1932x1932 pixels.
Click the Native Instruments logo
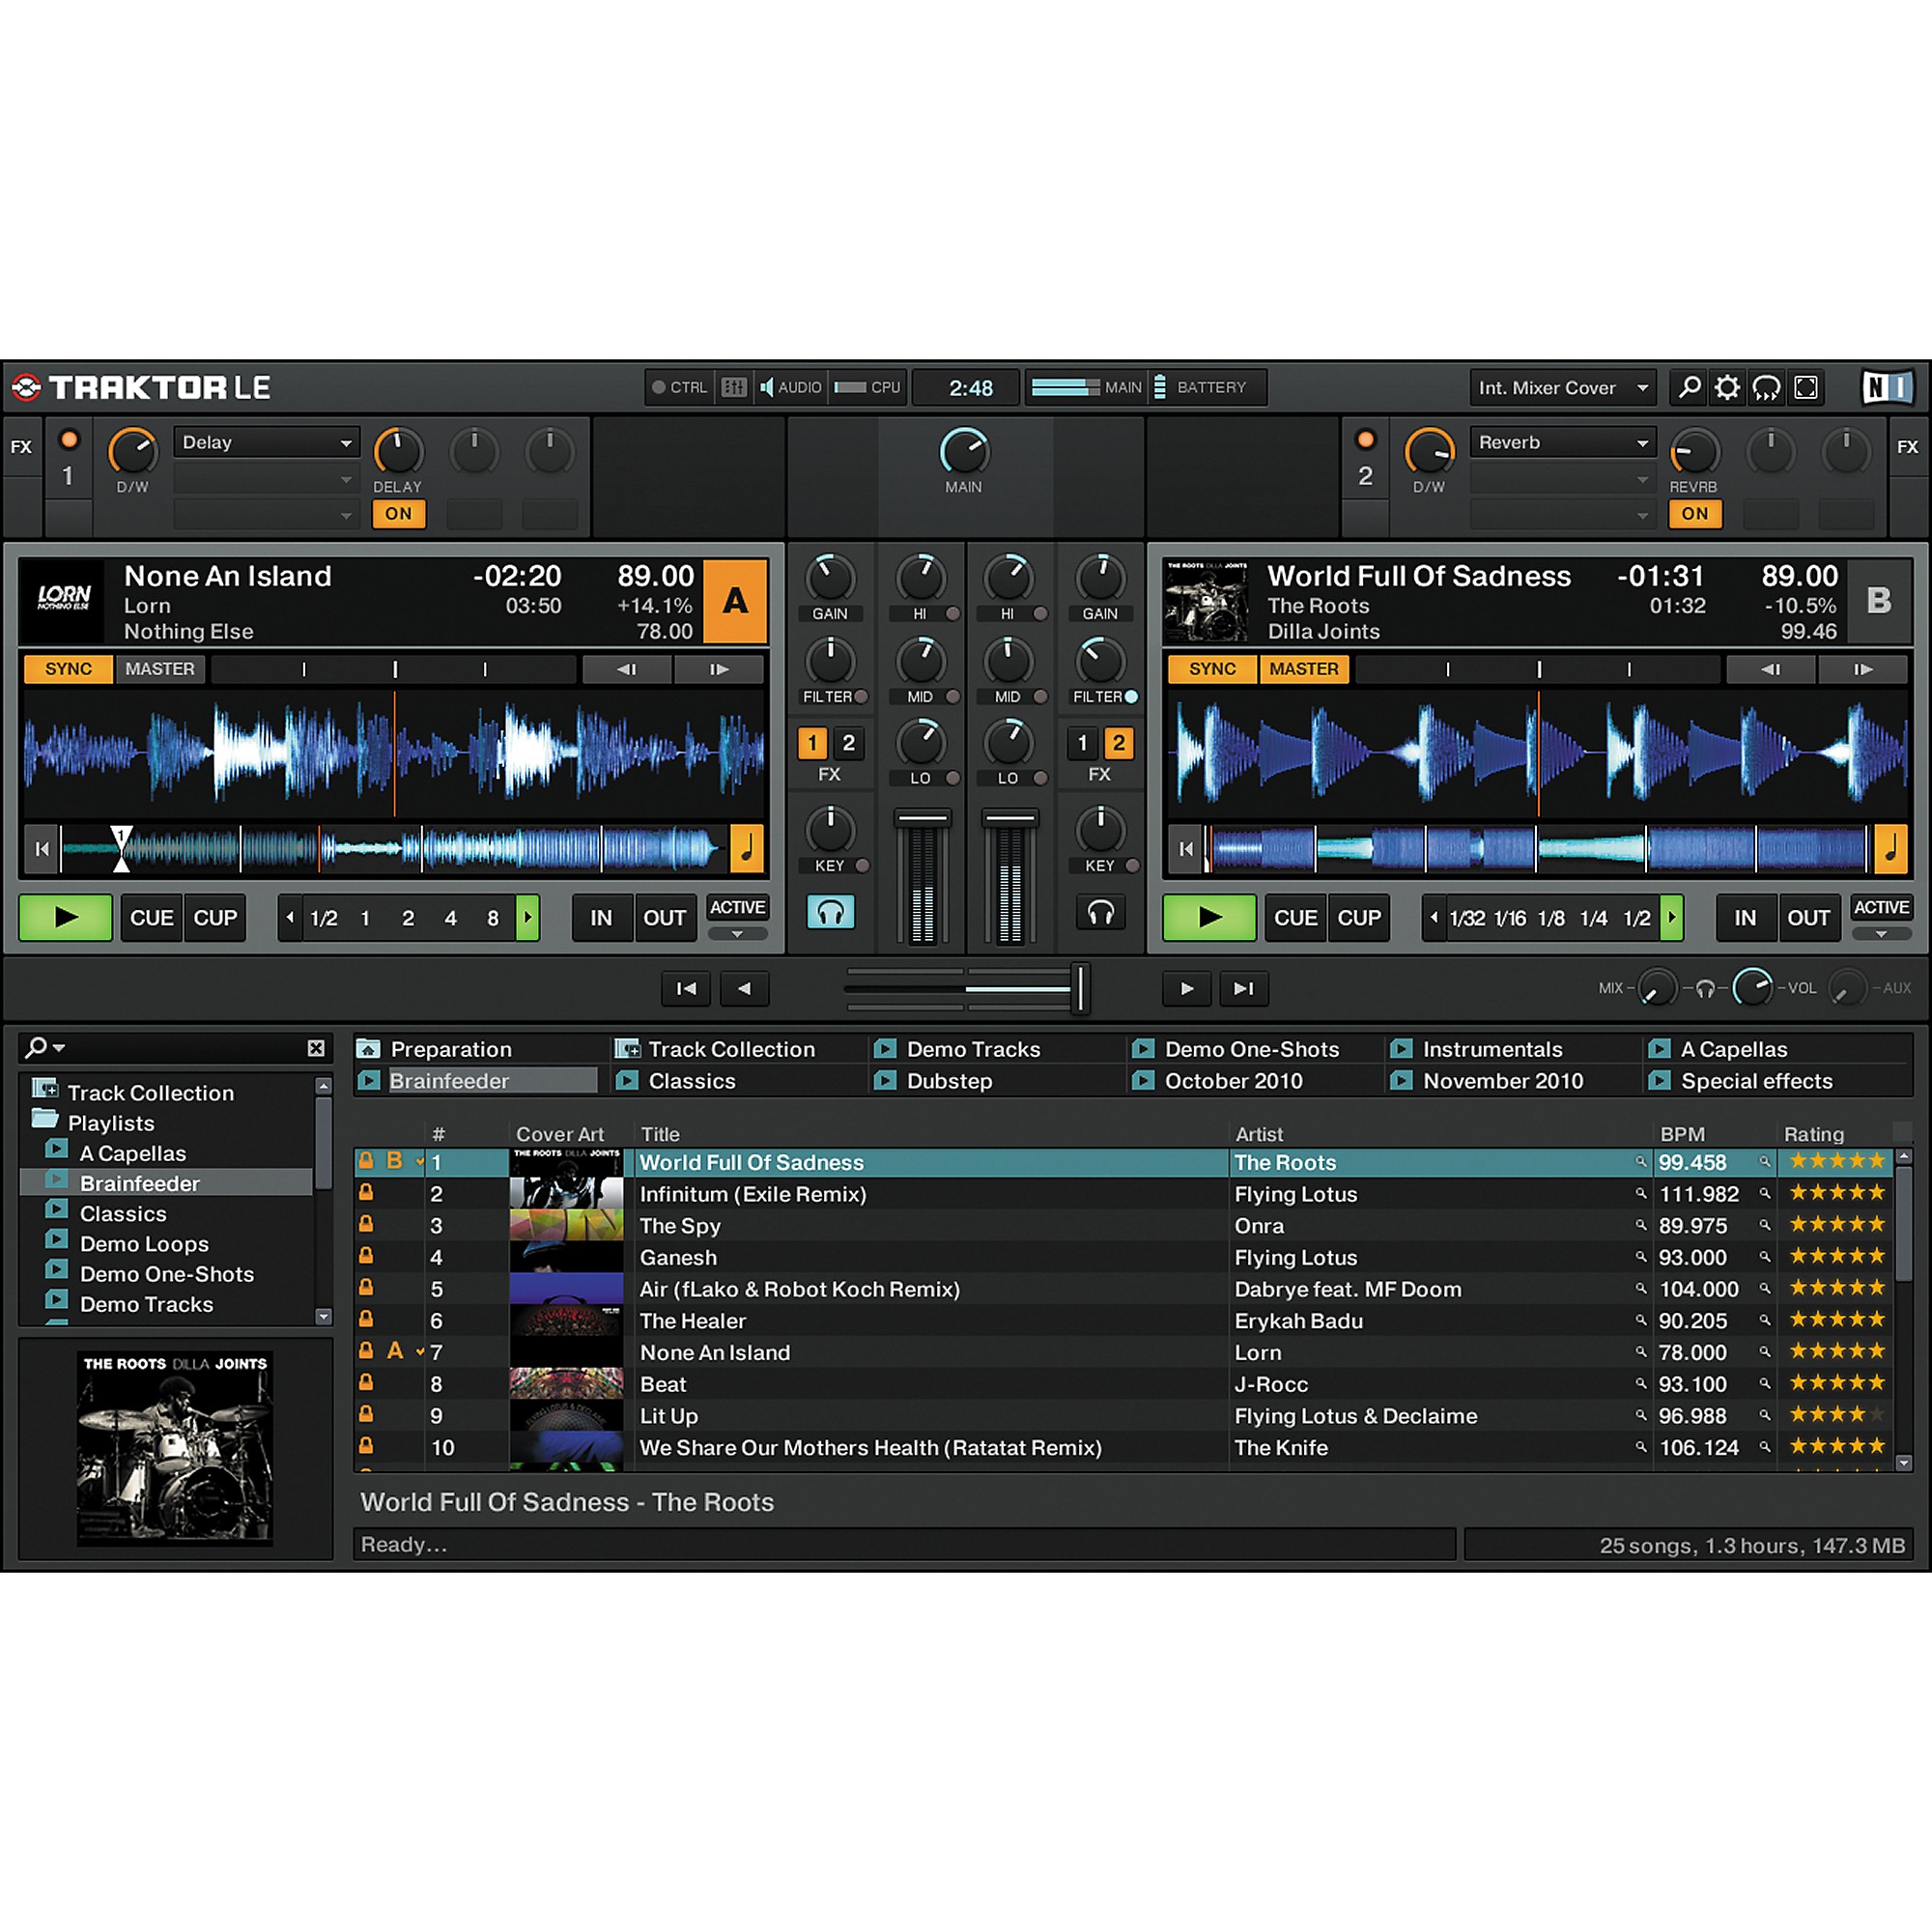tap(1886, 388)
